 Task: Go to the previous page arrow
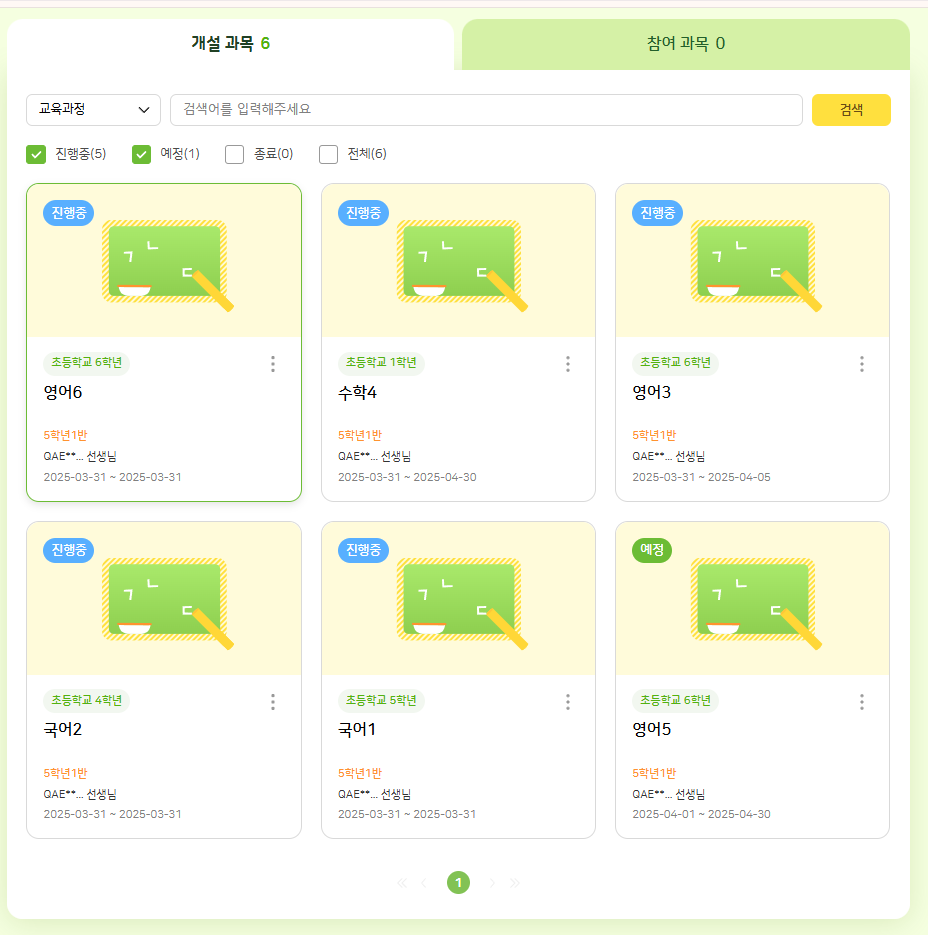click(424, 883)
